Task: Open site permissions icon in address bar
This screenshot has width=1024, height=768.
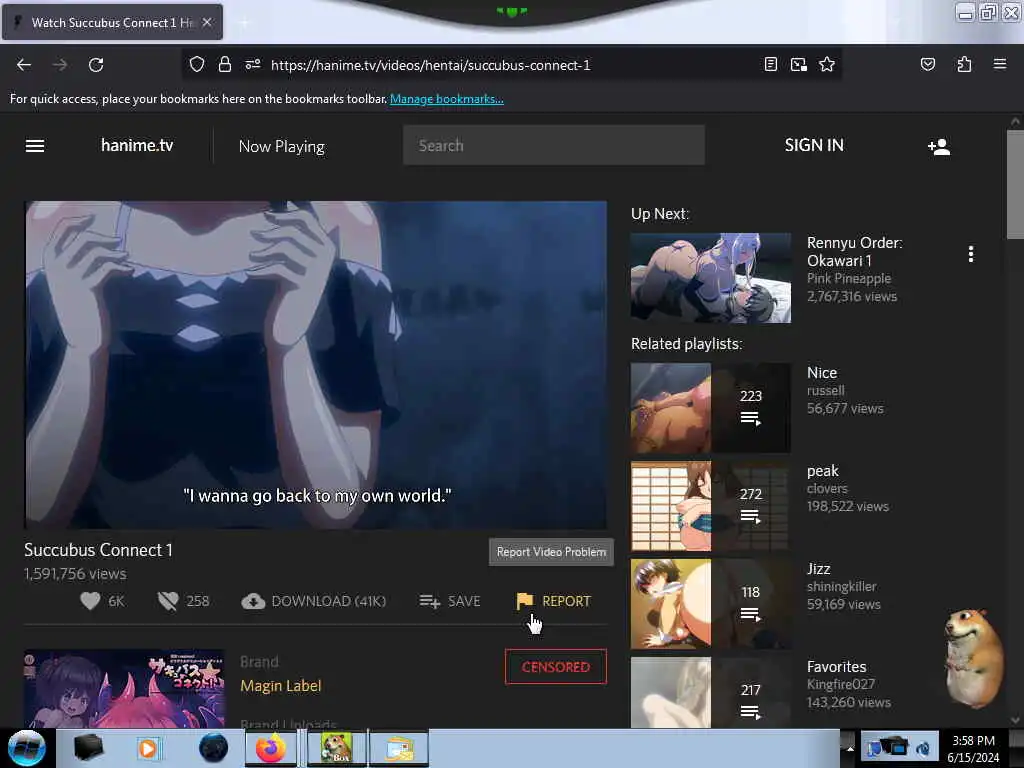Action: click(253, 65)
